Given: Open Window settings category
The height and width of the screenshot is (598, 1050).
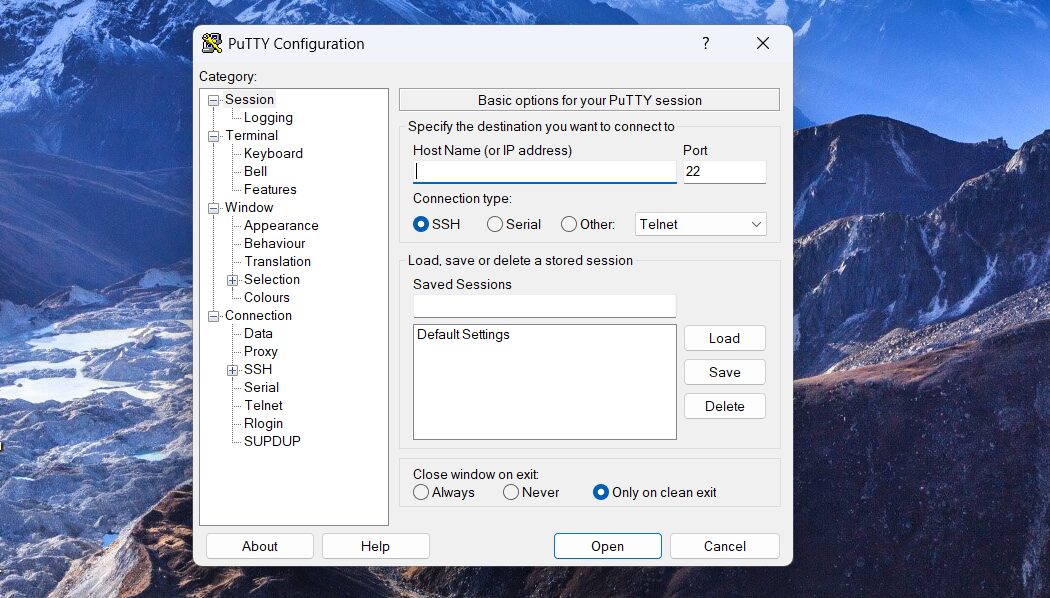Looking at the screenshot, I should pyautogui.click(x=249, y=208).
